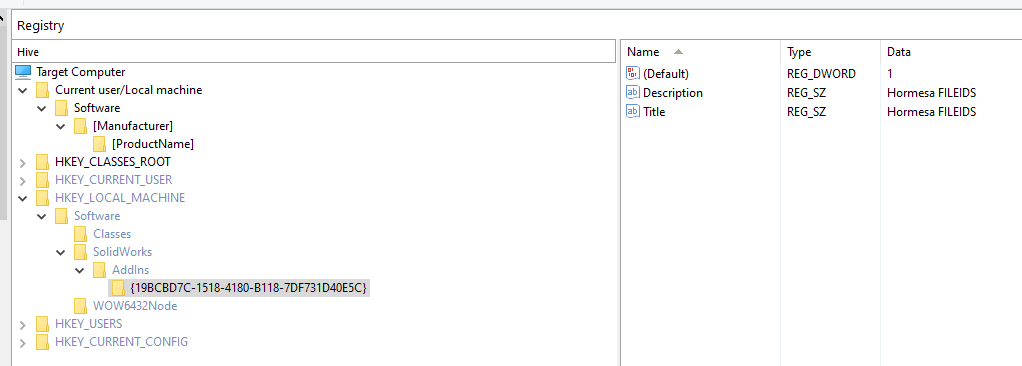Click the Classes folder icon

pyautogui.click(x=80, y=233)
